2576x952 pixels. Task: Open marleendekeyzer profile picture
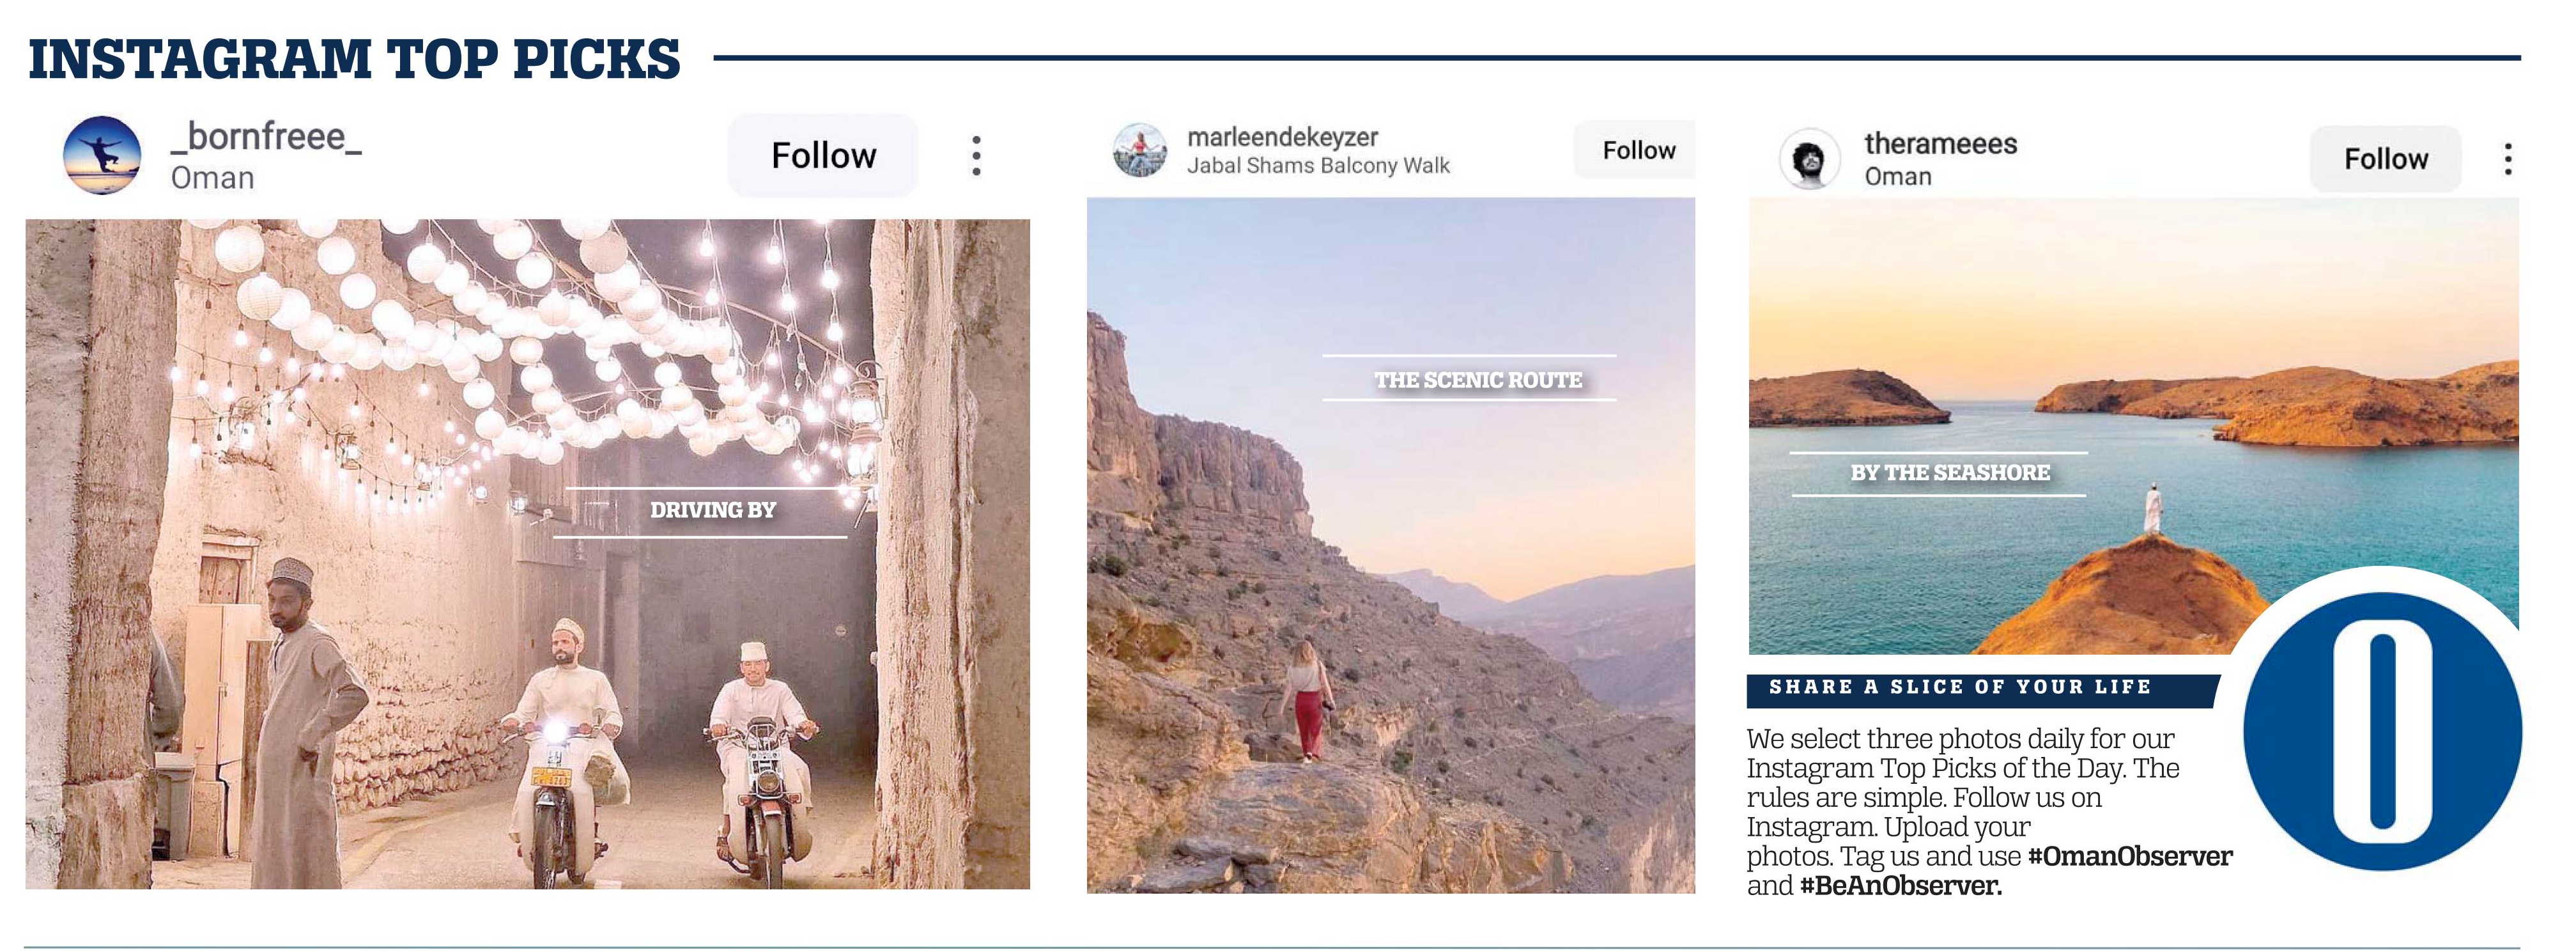click(1140, 150)
